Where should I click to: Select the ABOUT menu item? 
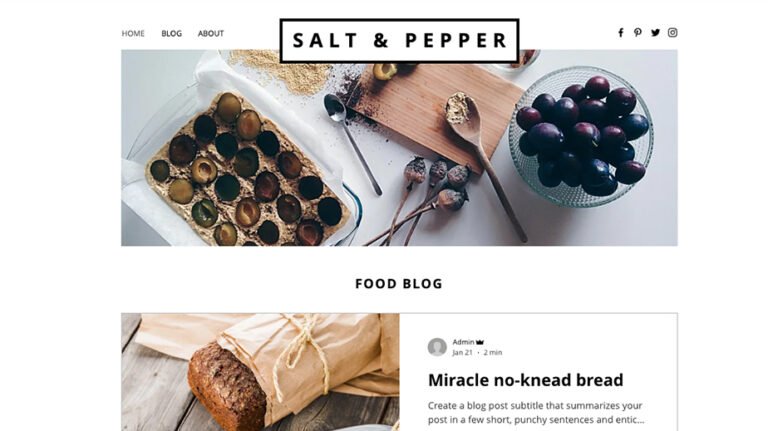pos(211,33)
